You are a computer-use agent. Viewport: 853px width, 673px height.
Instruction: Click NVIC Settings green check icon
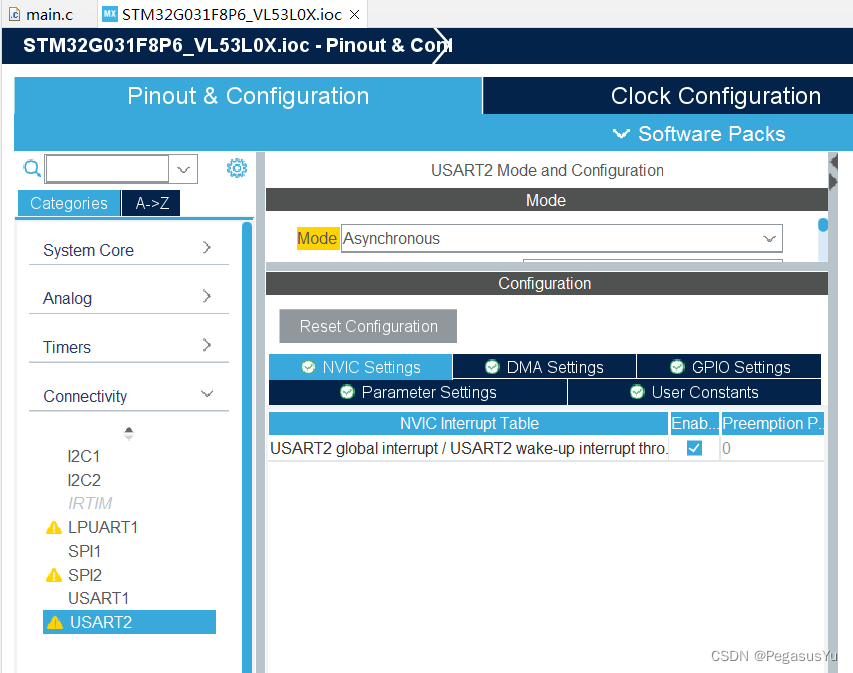308,367
